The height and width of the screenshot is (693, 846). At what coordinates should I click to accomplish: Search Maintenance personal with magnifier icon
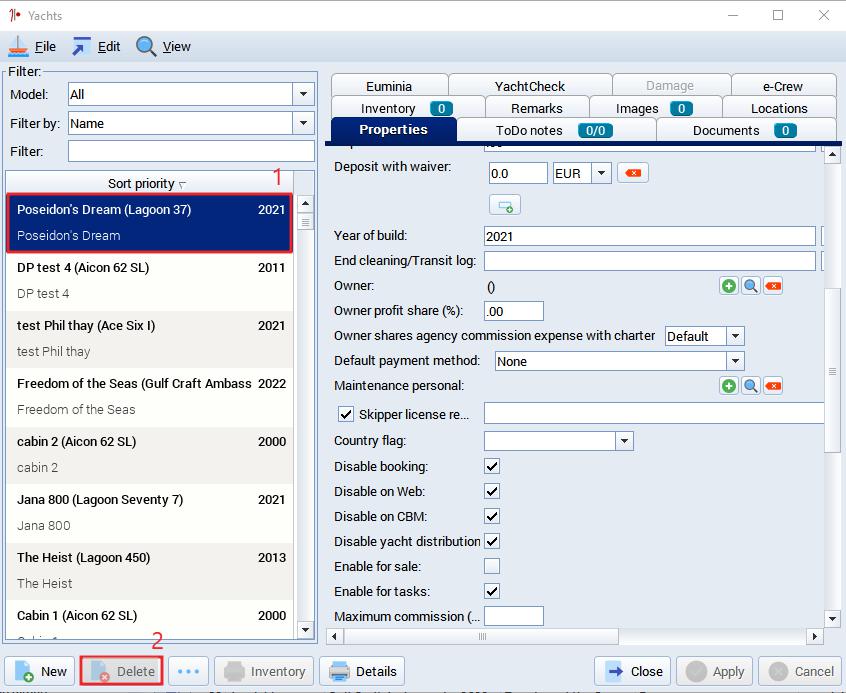(x=751, y=386)
